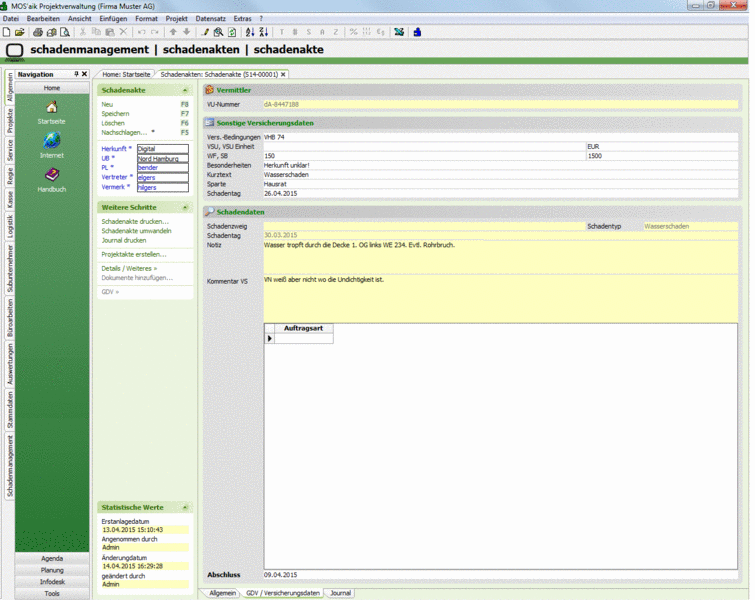Image resolution: width=755 pixels, height=600 pixels.
Task: Click Nachschlagen action link
Action: [124, 132]
